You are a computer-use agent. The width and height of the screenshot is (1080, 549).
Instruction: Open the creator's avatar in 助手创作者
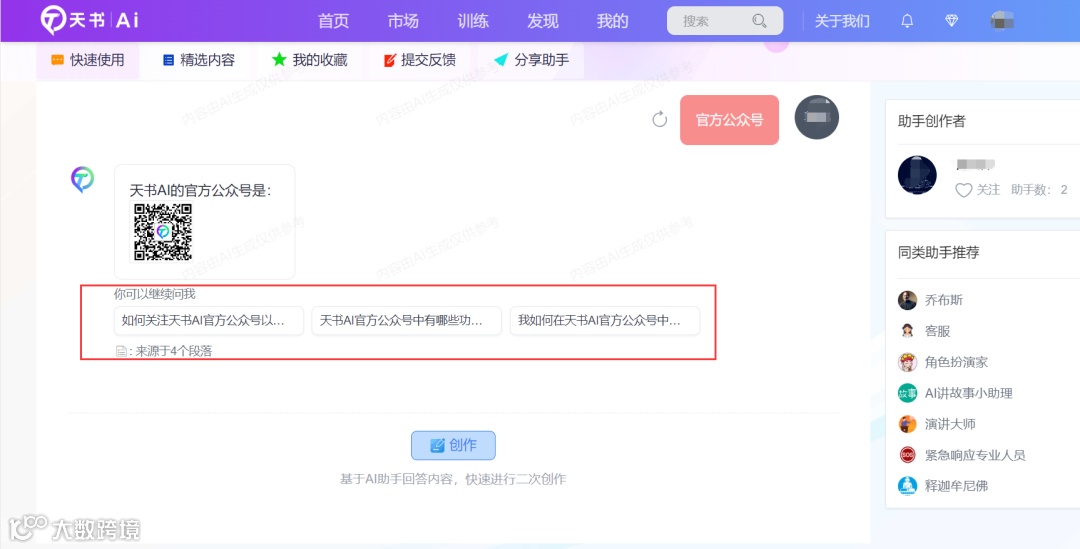[917, 175]
